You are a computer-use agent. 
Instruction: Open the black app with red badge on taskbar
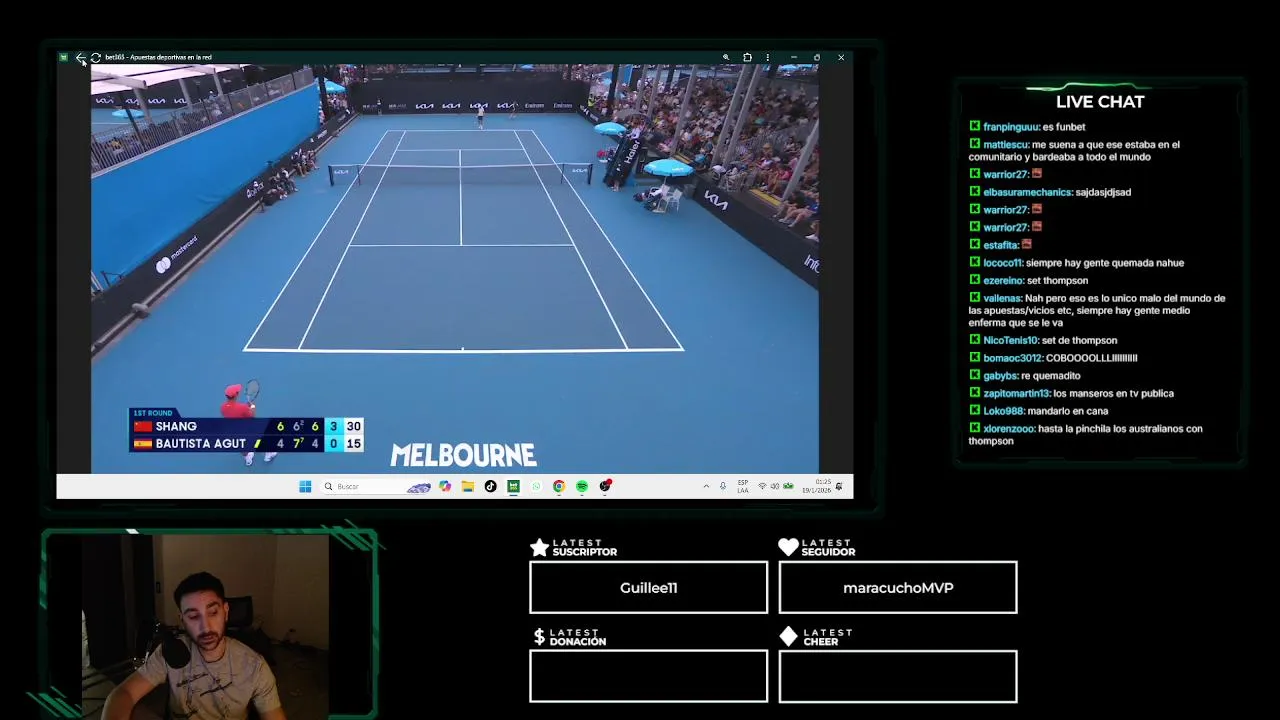(x=605, y=486)
